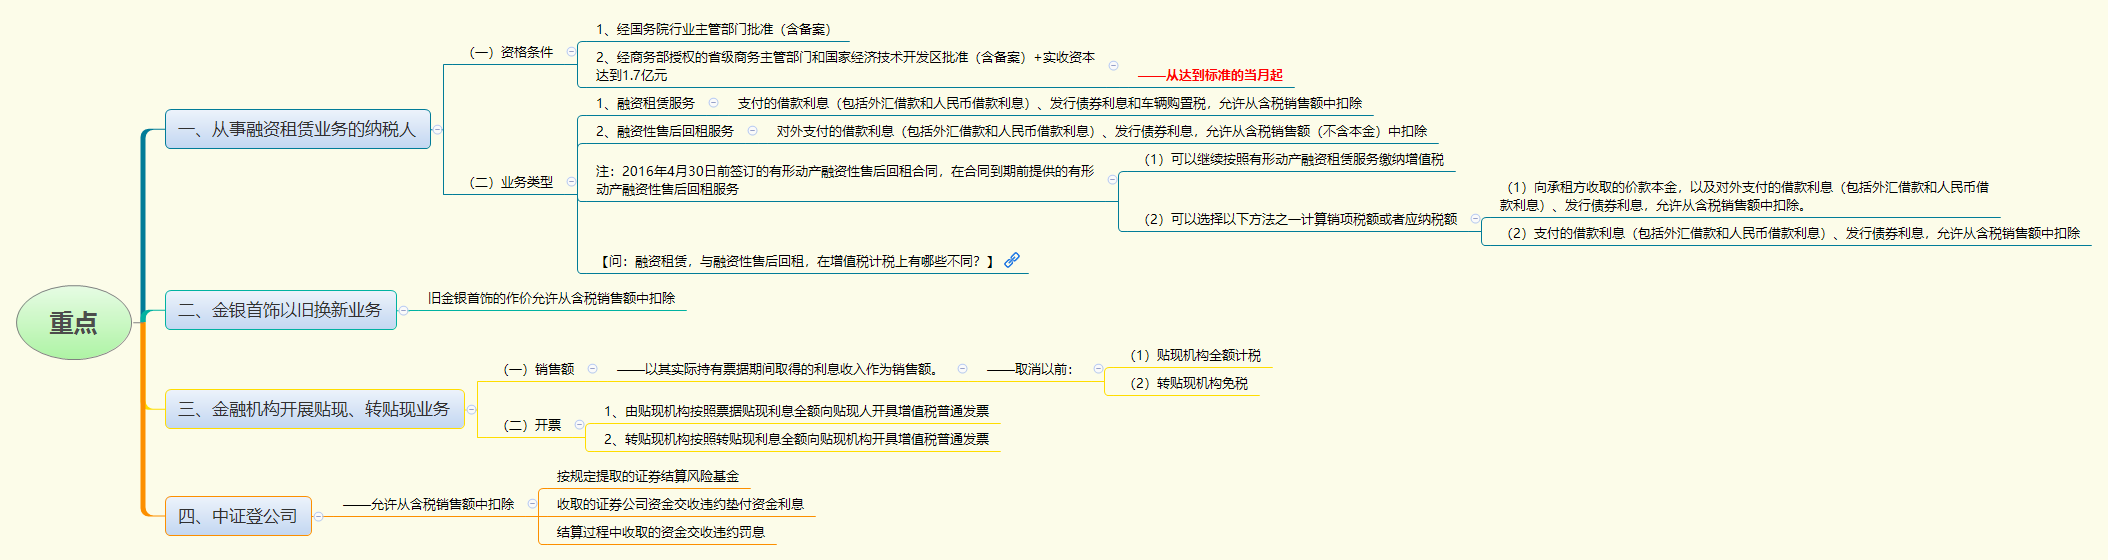The width and height of the screenshot is (2108, 560).
Task: Select the 二、金银首饰以旧换新业务 topic
Action: tap(280, 311)
